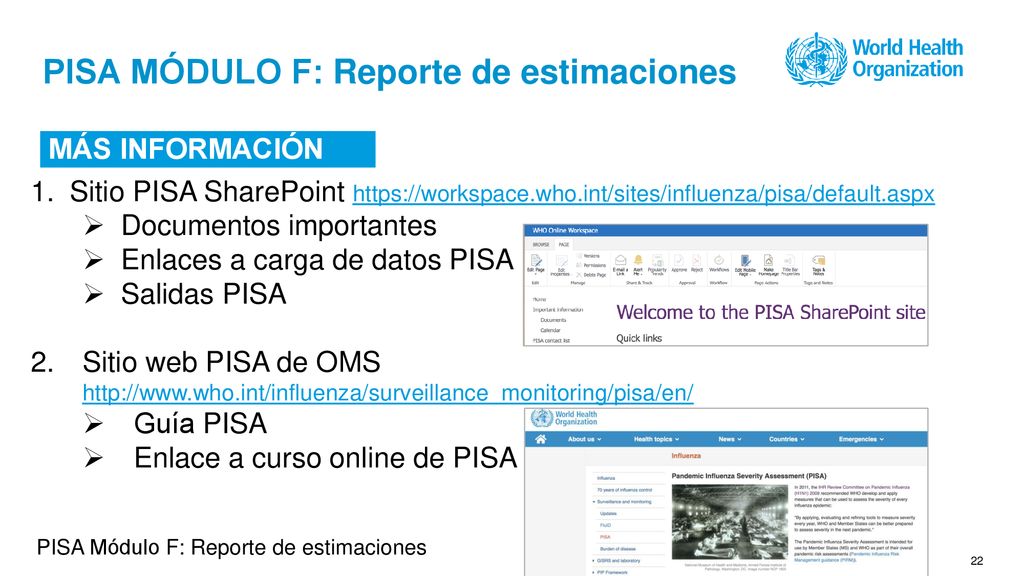Click historical influenza ward photo
Screen dimensions: 1024x576
point(730,522)
